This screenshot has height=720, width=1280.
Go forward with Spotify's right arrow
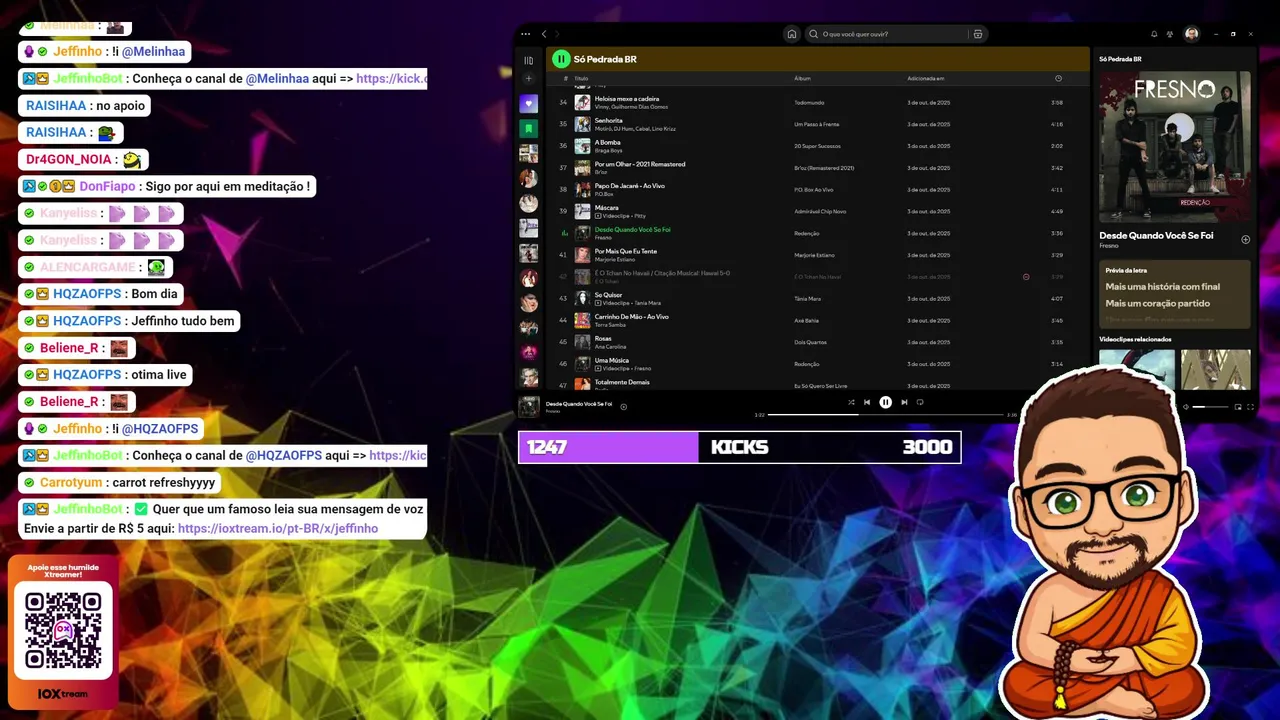click(557, 34)
